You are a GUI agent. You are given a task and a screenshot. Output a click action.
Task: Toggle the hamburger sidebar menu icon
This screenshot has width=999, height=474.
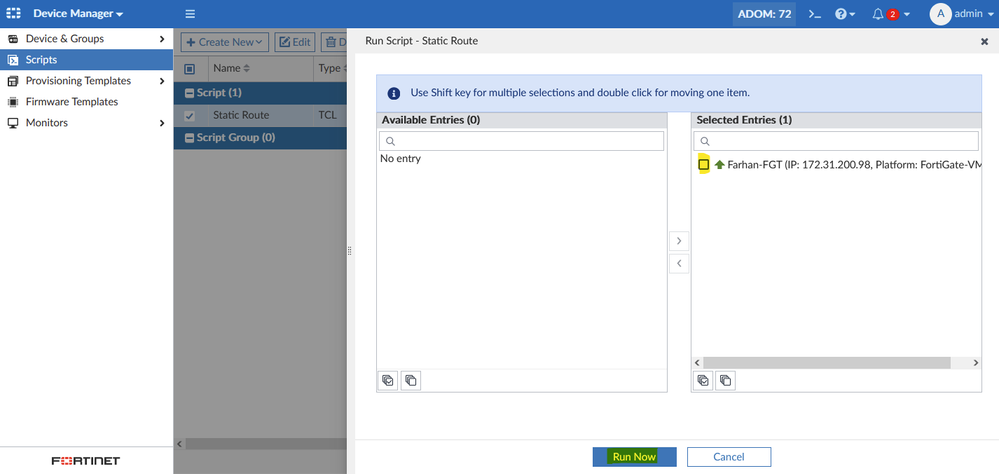(x=190, y=14)
